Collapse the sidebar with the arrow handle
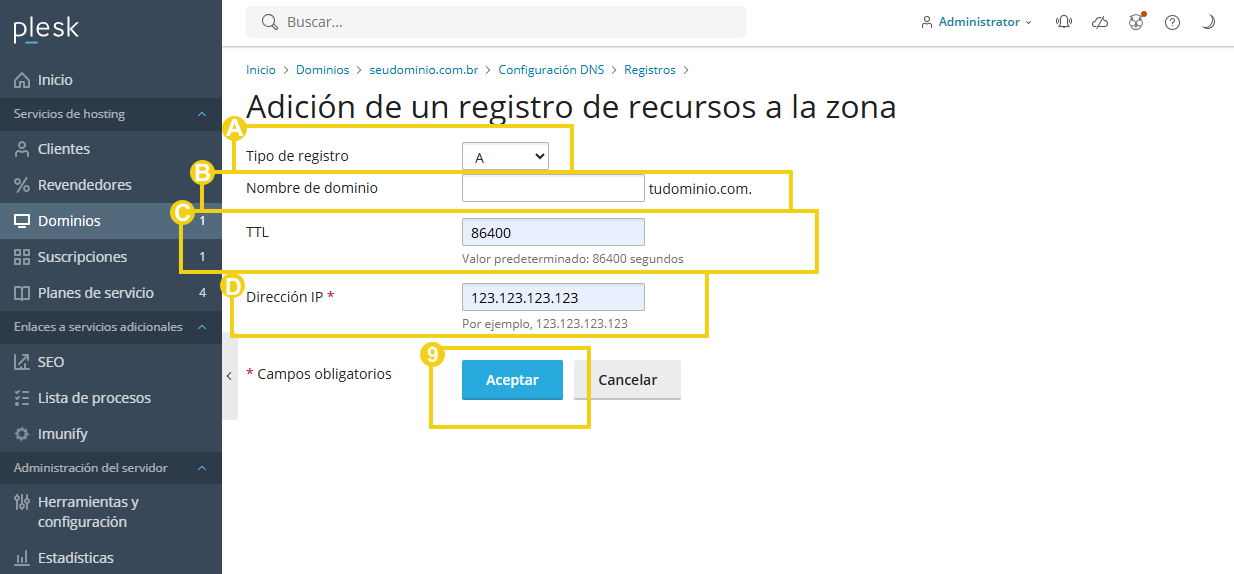The width and height of the screenshot is (1234, 574). (x=229, y=376)
